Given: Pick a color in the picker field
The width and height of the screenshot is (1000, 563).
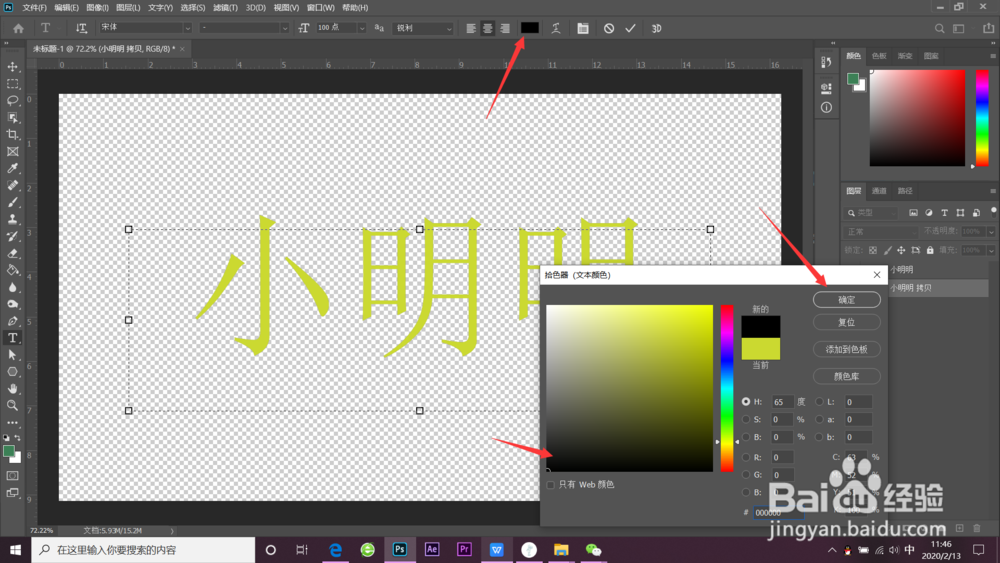Looking at the screenshot, I should click(x=629, y=388).
